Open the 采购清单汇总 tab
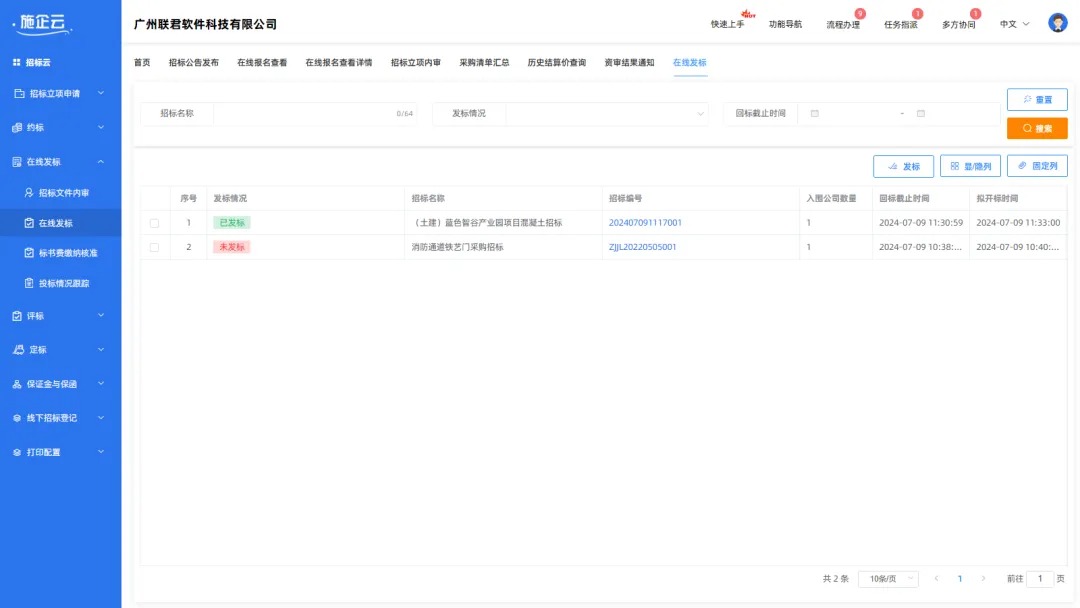 pyautogui.click(x=485, y=61)
